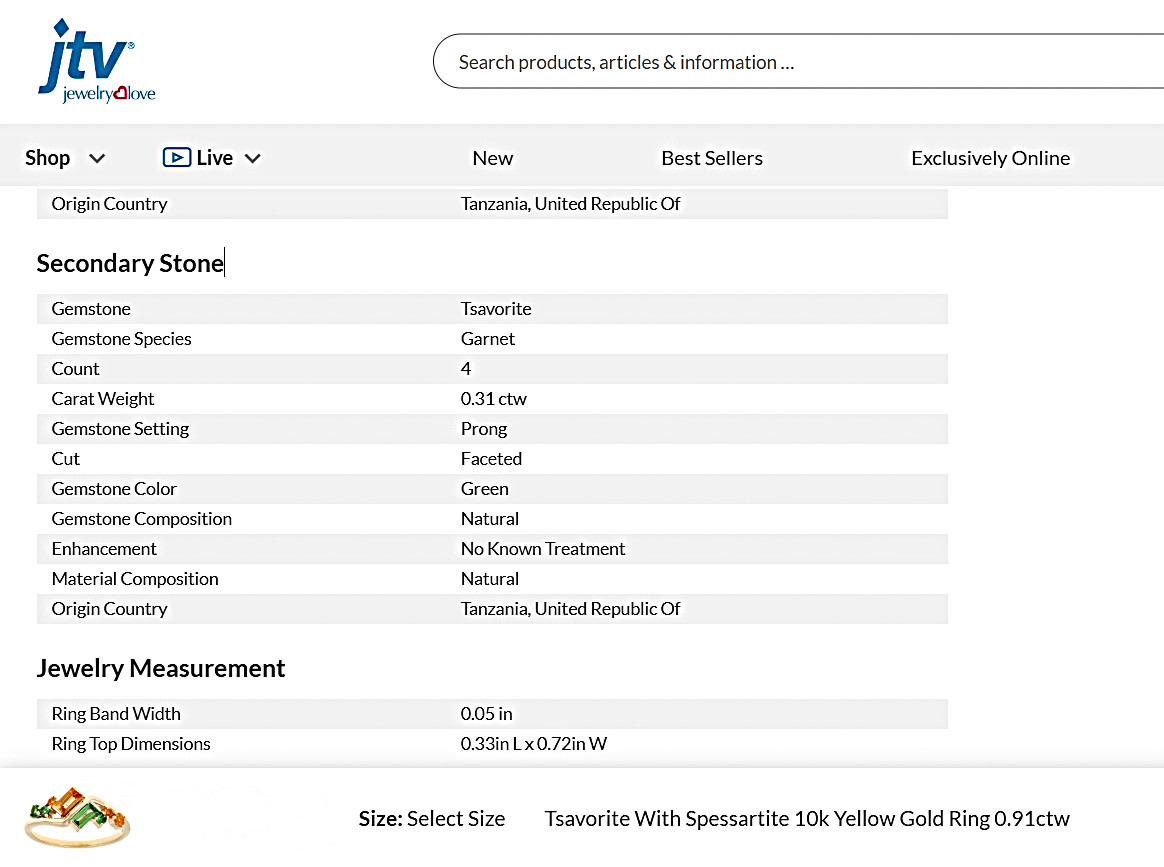1164x867 pixels.
Task: Expand the Shop dropdown chevron
Action: tap(97, 158)
